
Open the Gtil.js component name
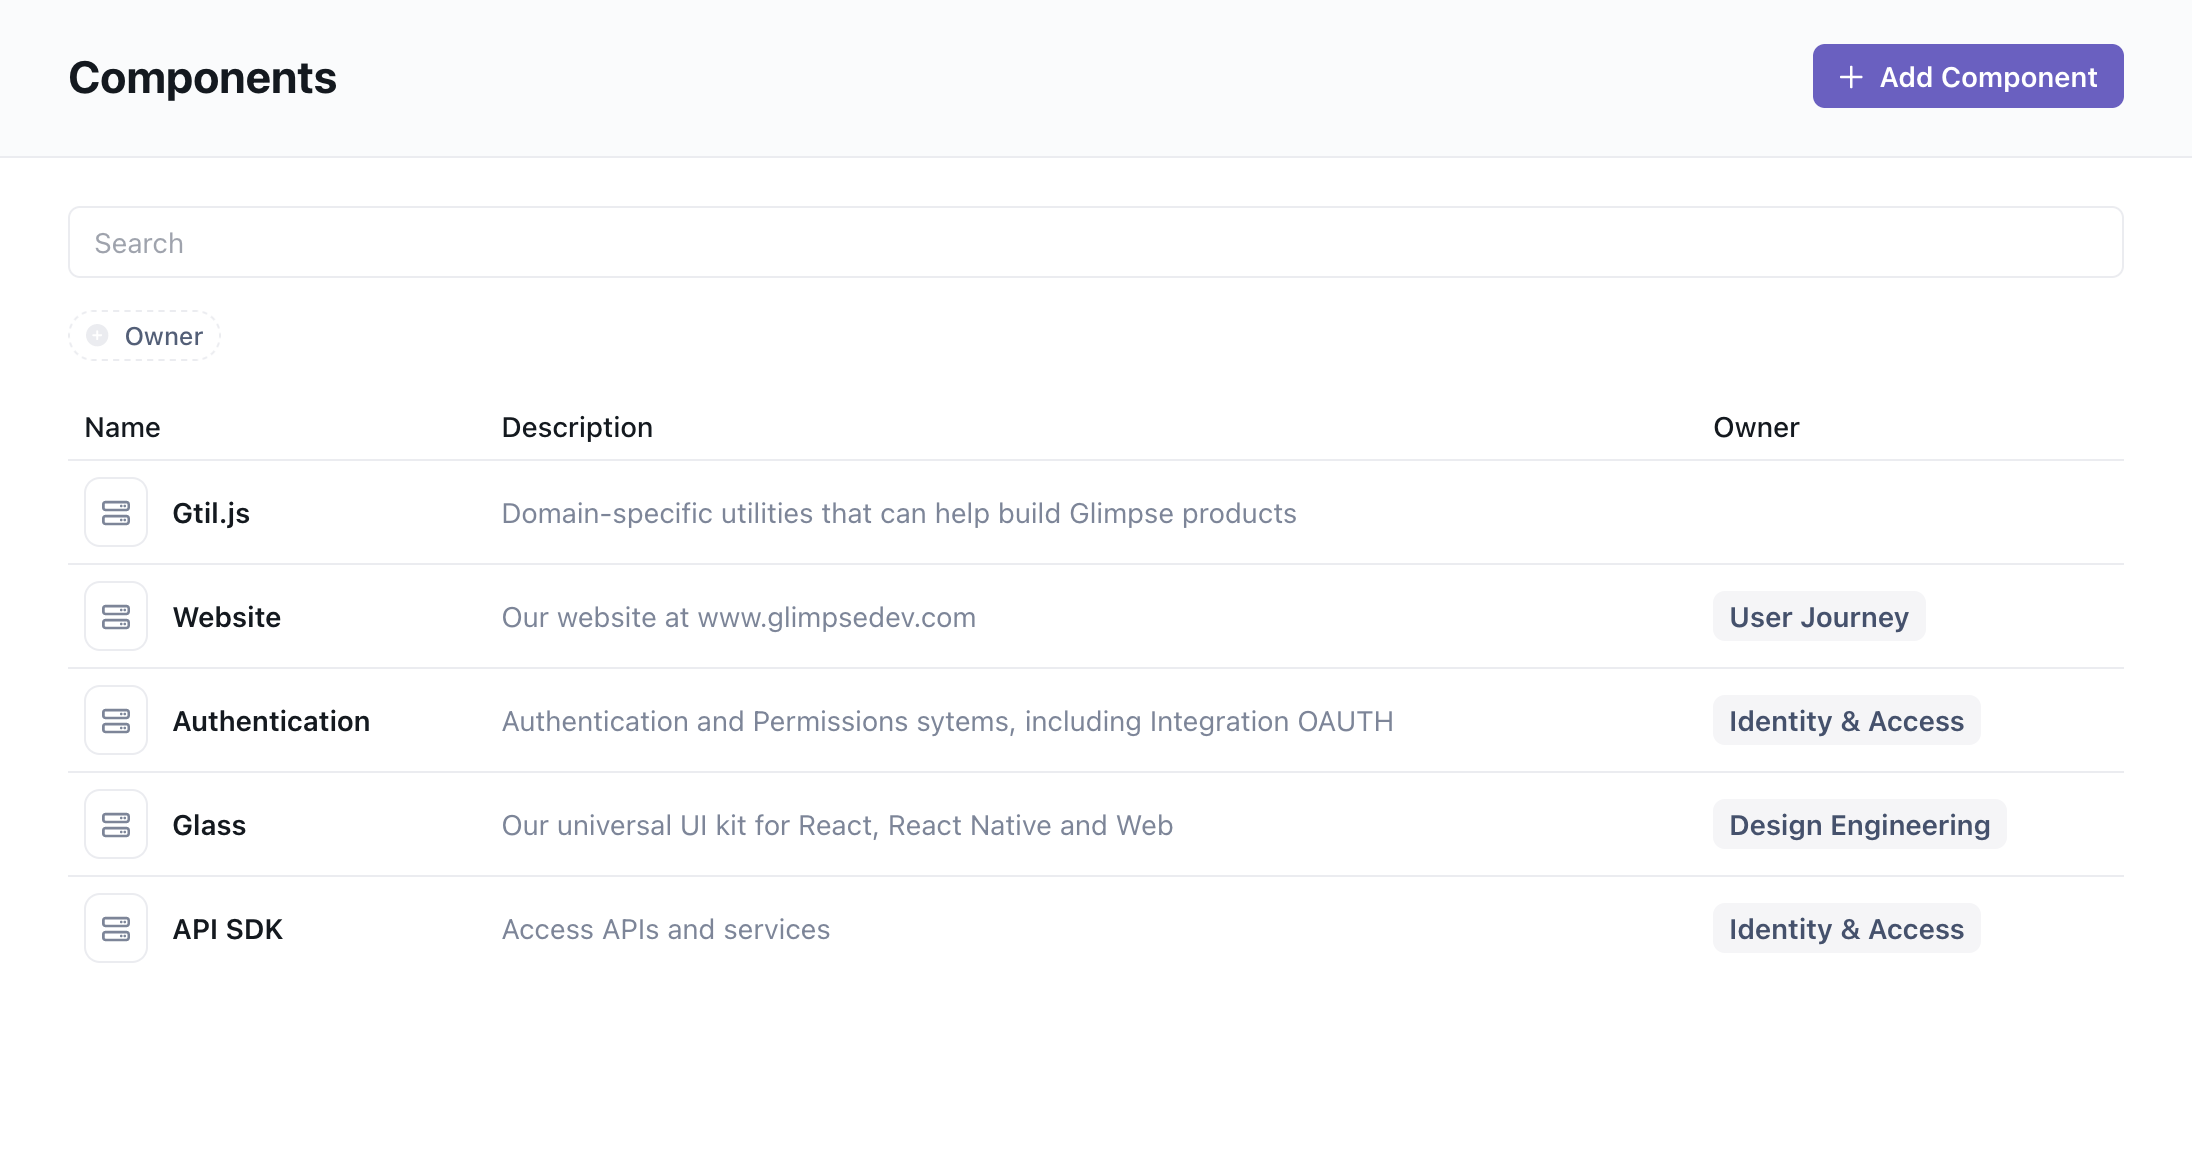(211, 513)
